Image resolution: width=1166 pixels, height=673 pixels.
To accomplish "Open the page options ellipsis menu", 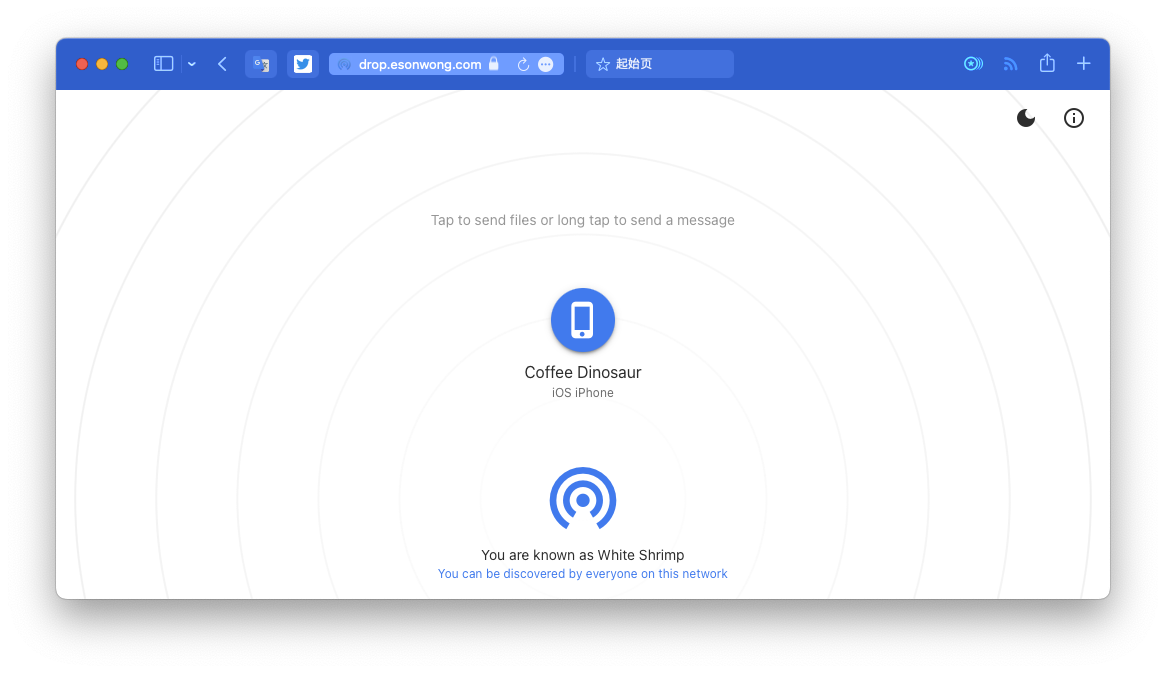I will pos(545,64).
